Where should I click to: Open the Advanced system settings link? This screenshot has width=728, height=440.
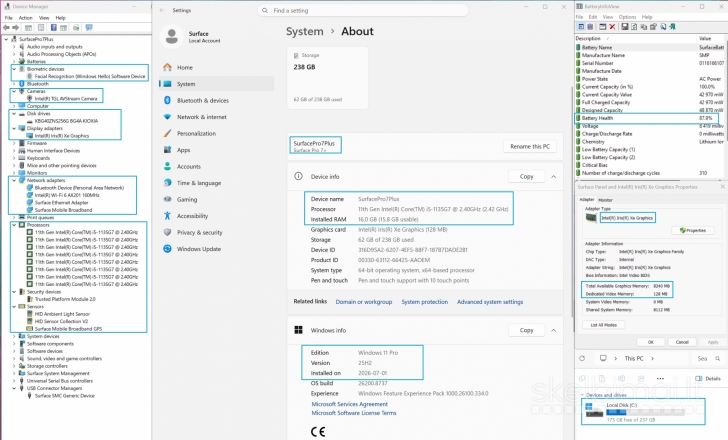(490, 302)
